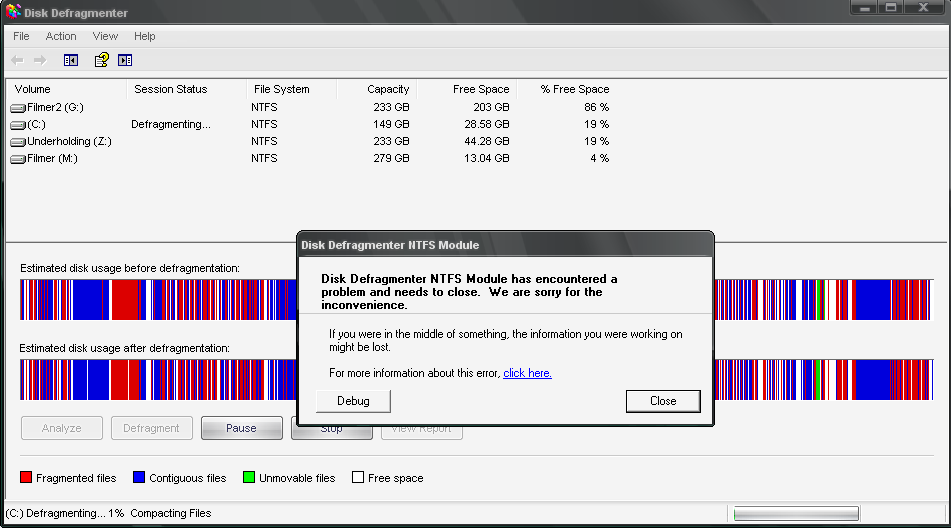
Task: Minimize the Disk Defragmenter window
Action: 864,7
